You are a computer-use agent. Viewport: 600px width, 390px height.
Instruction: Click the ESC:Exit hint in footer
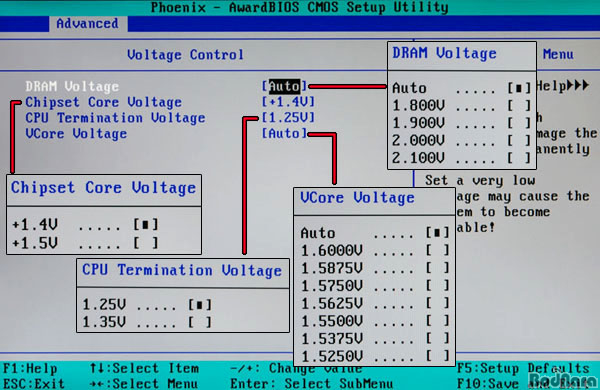pyautogui.click(x=34, y=383)
